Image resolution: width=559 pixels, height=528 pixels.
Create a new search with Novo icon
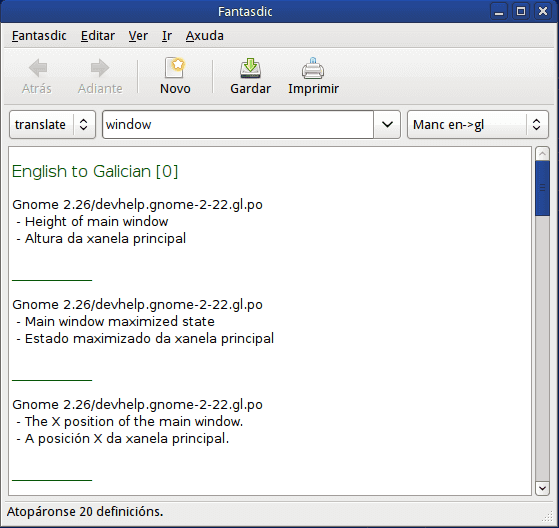[x=175, y=68]
